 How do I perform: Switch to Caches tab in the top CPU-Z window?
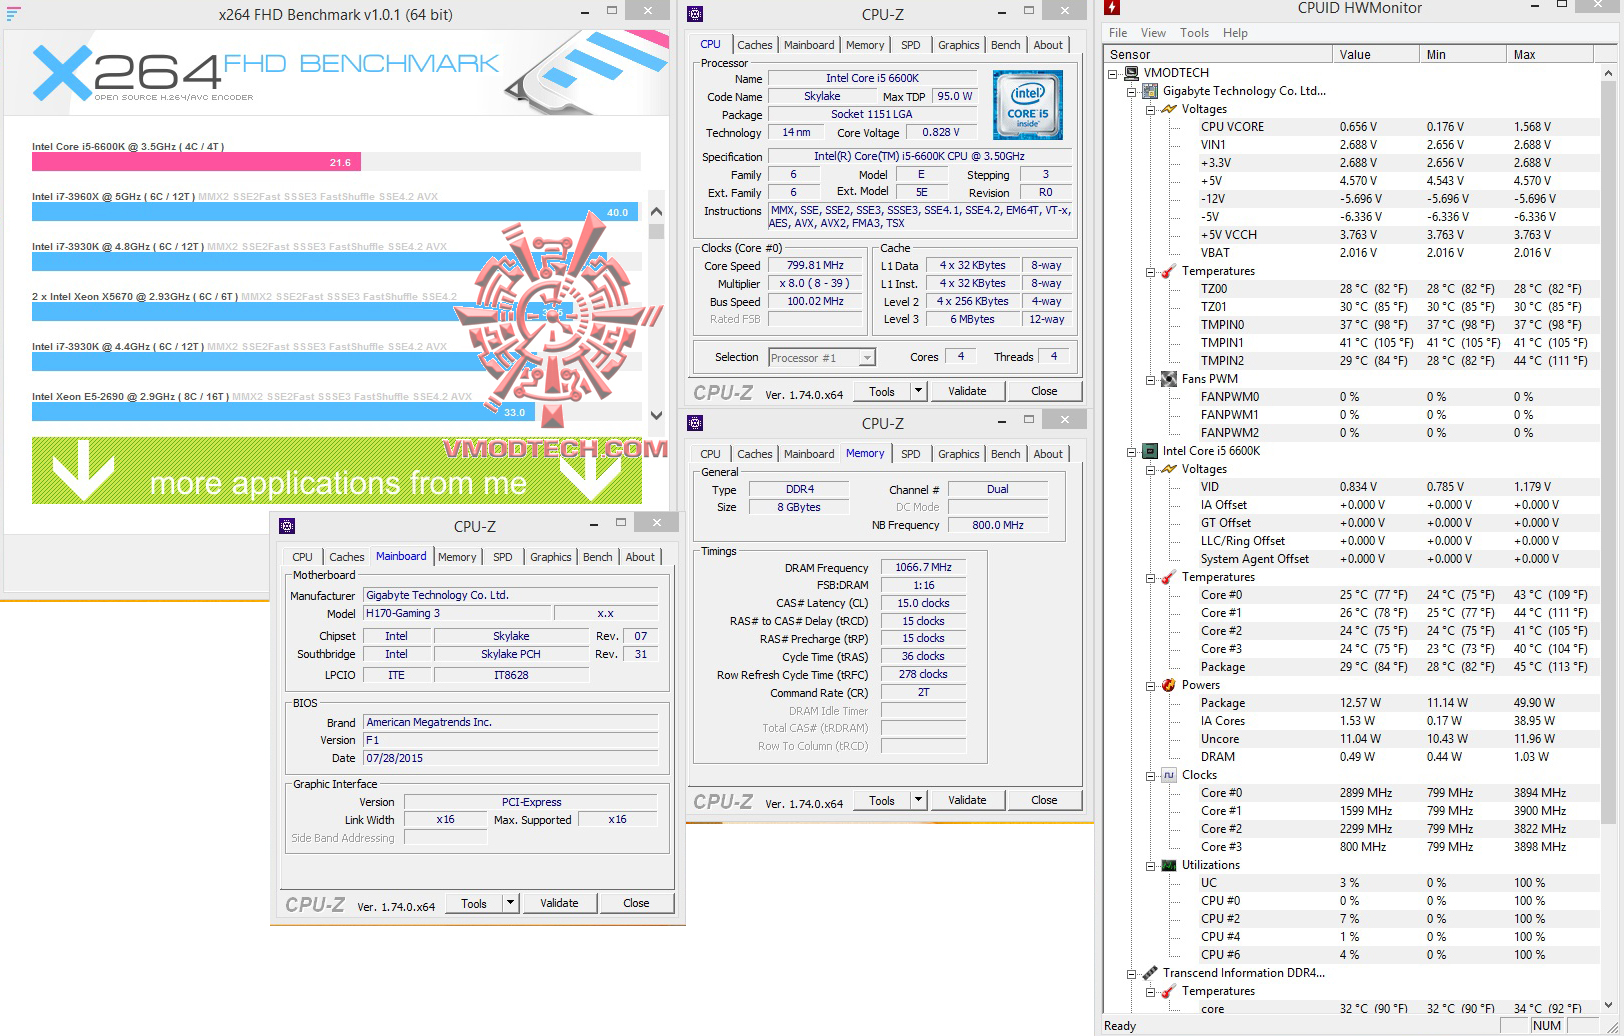(x=754, y=45)
